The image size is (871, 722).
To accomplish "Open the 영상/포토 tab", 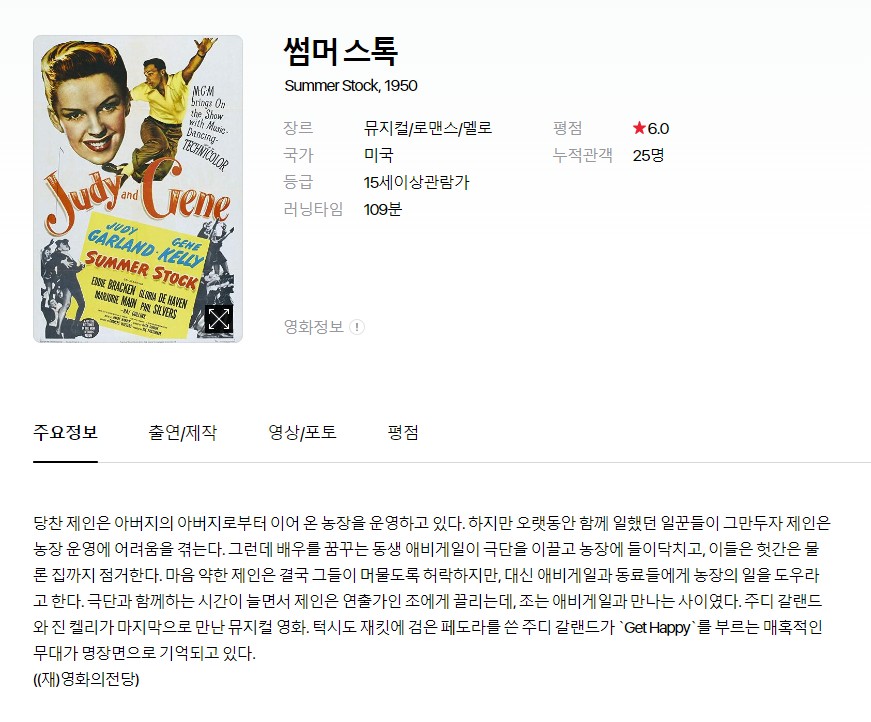I will [x=303, y=432].
